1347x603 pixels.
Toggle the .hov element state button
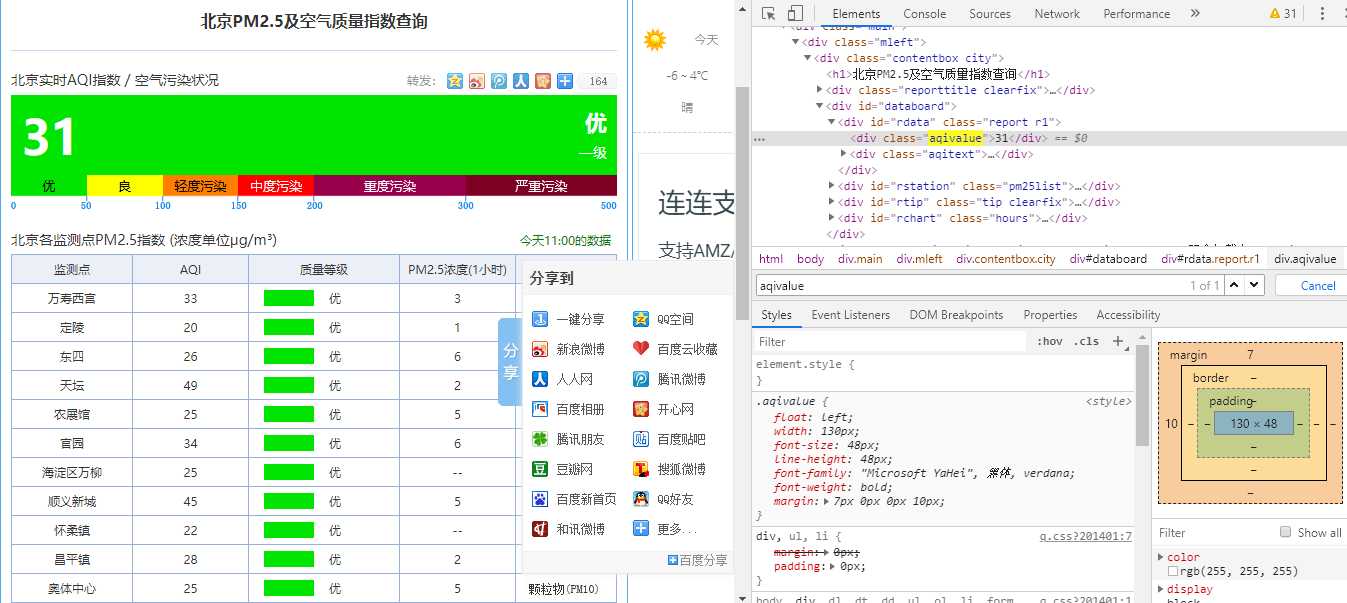(1050, 341)
